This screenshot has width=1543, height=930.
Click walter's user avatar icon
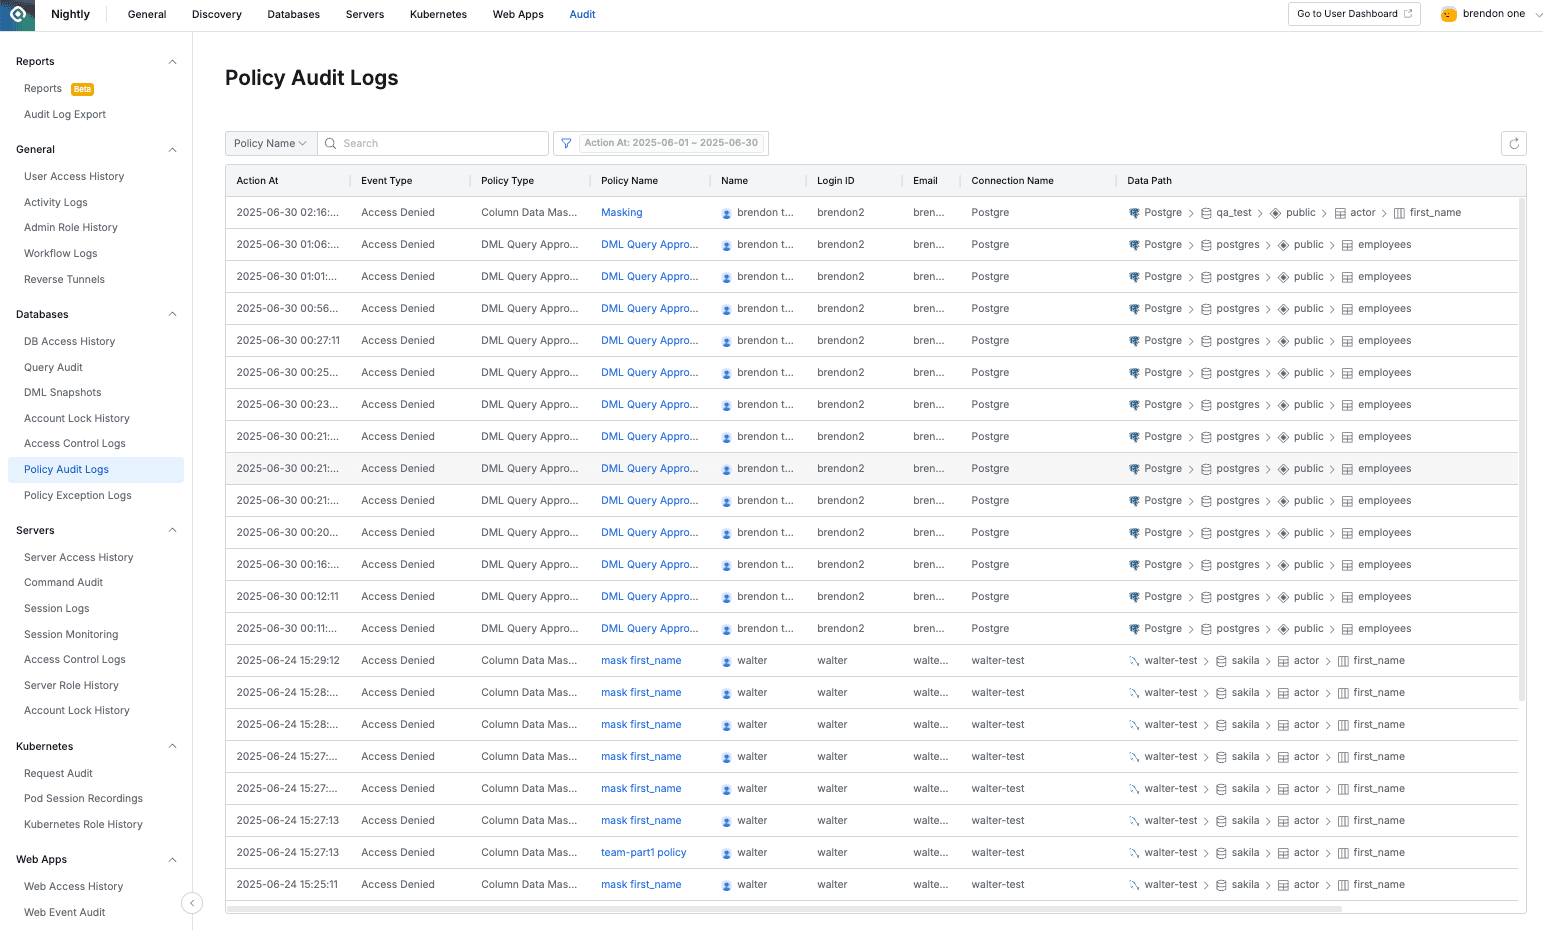pyautogui.click(x=726, y=660)
